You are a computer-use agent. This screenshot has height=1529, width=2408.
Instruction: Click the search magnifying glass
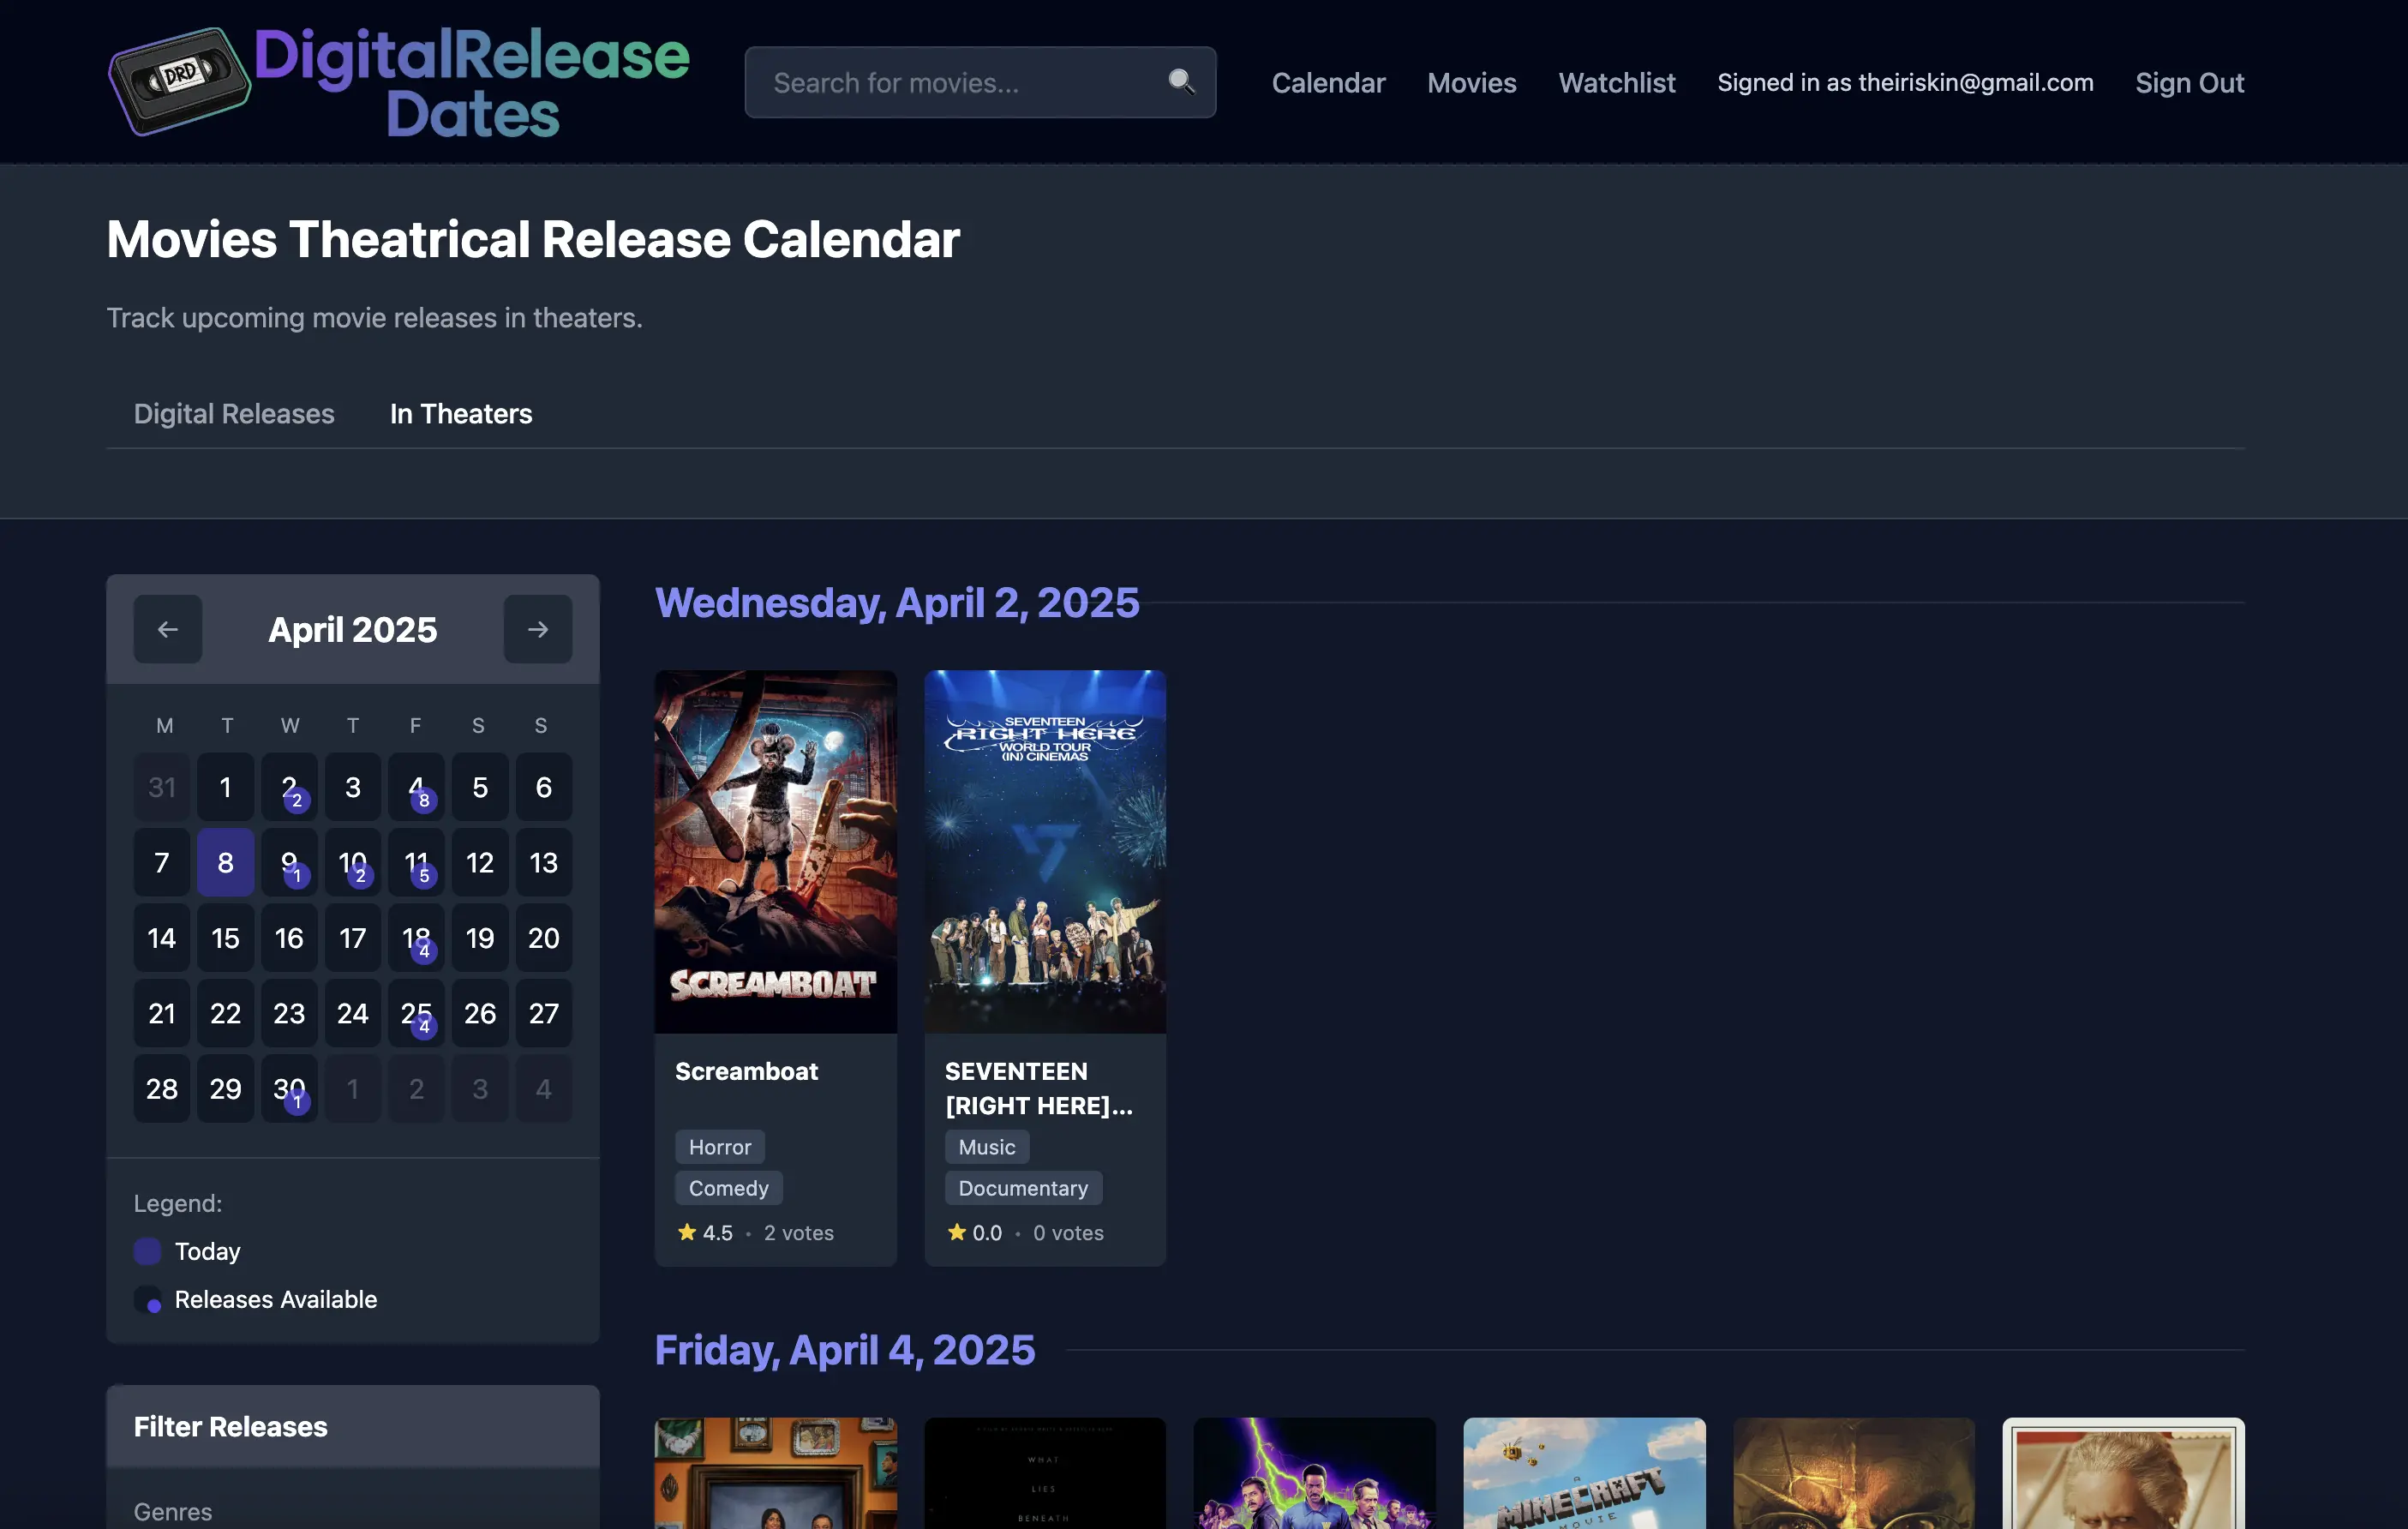click(x=1182, y=83)
